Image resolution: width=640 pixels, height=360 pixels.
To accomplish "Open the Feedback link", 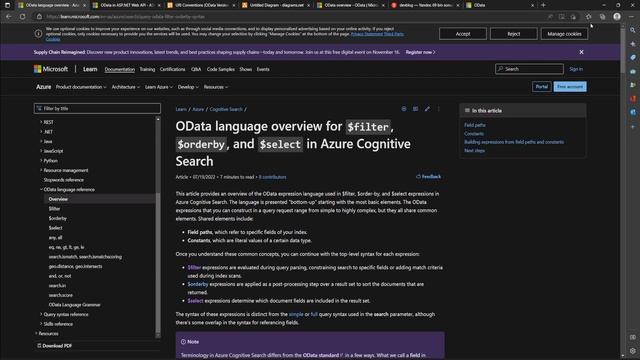I will 428,177.
